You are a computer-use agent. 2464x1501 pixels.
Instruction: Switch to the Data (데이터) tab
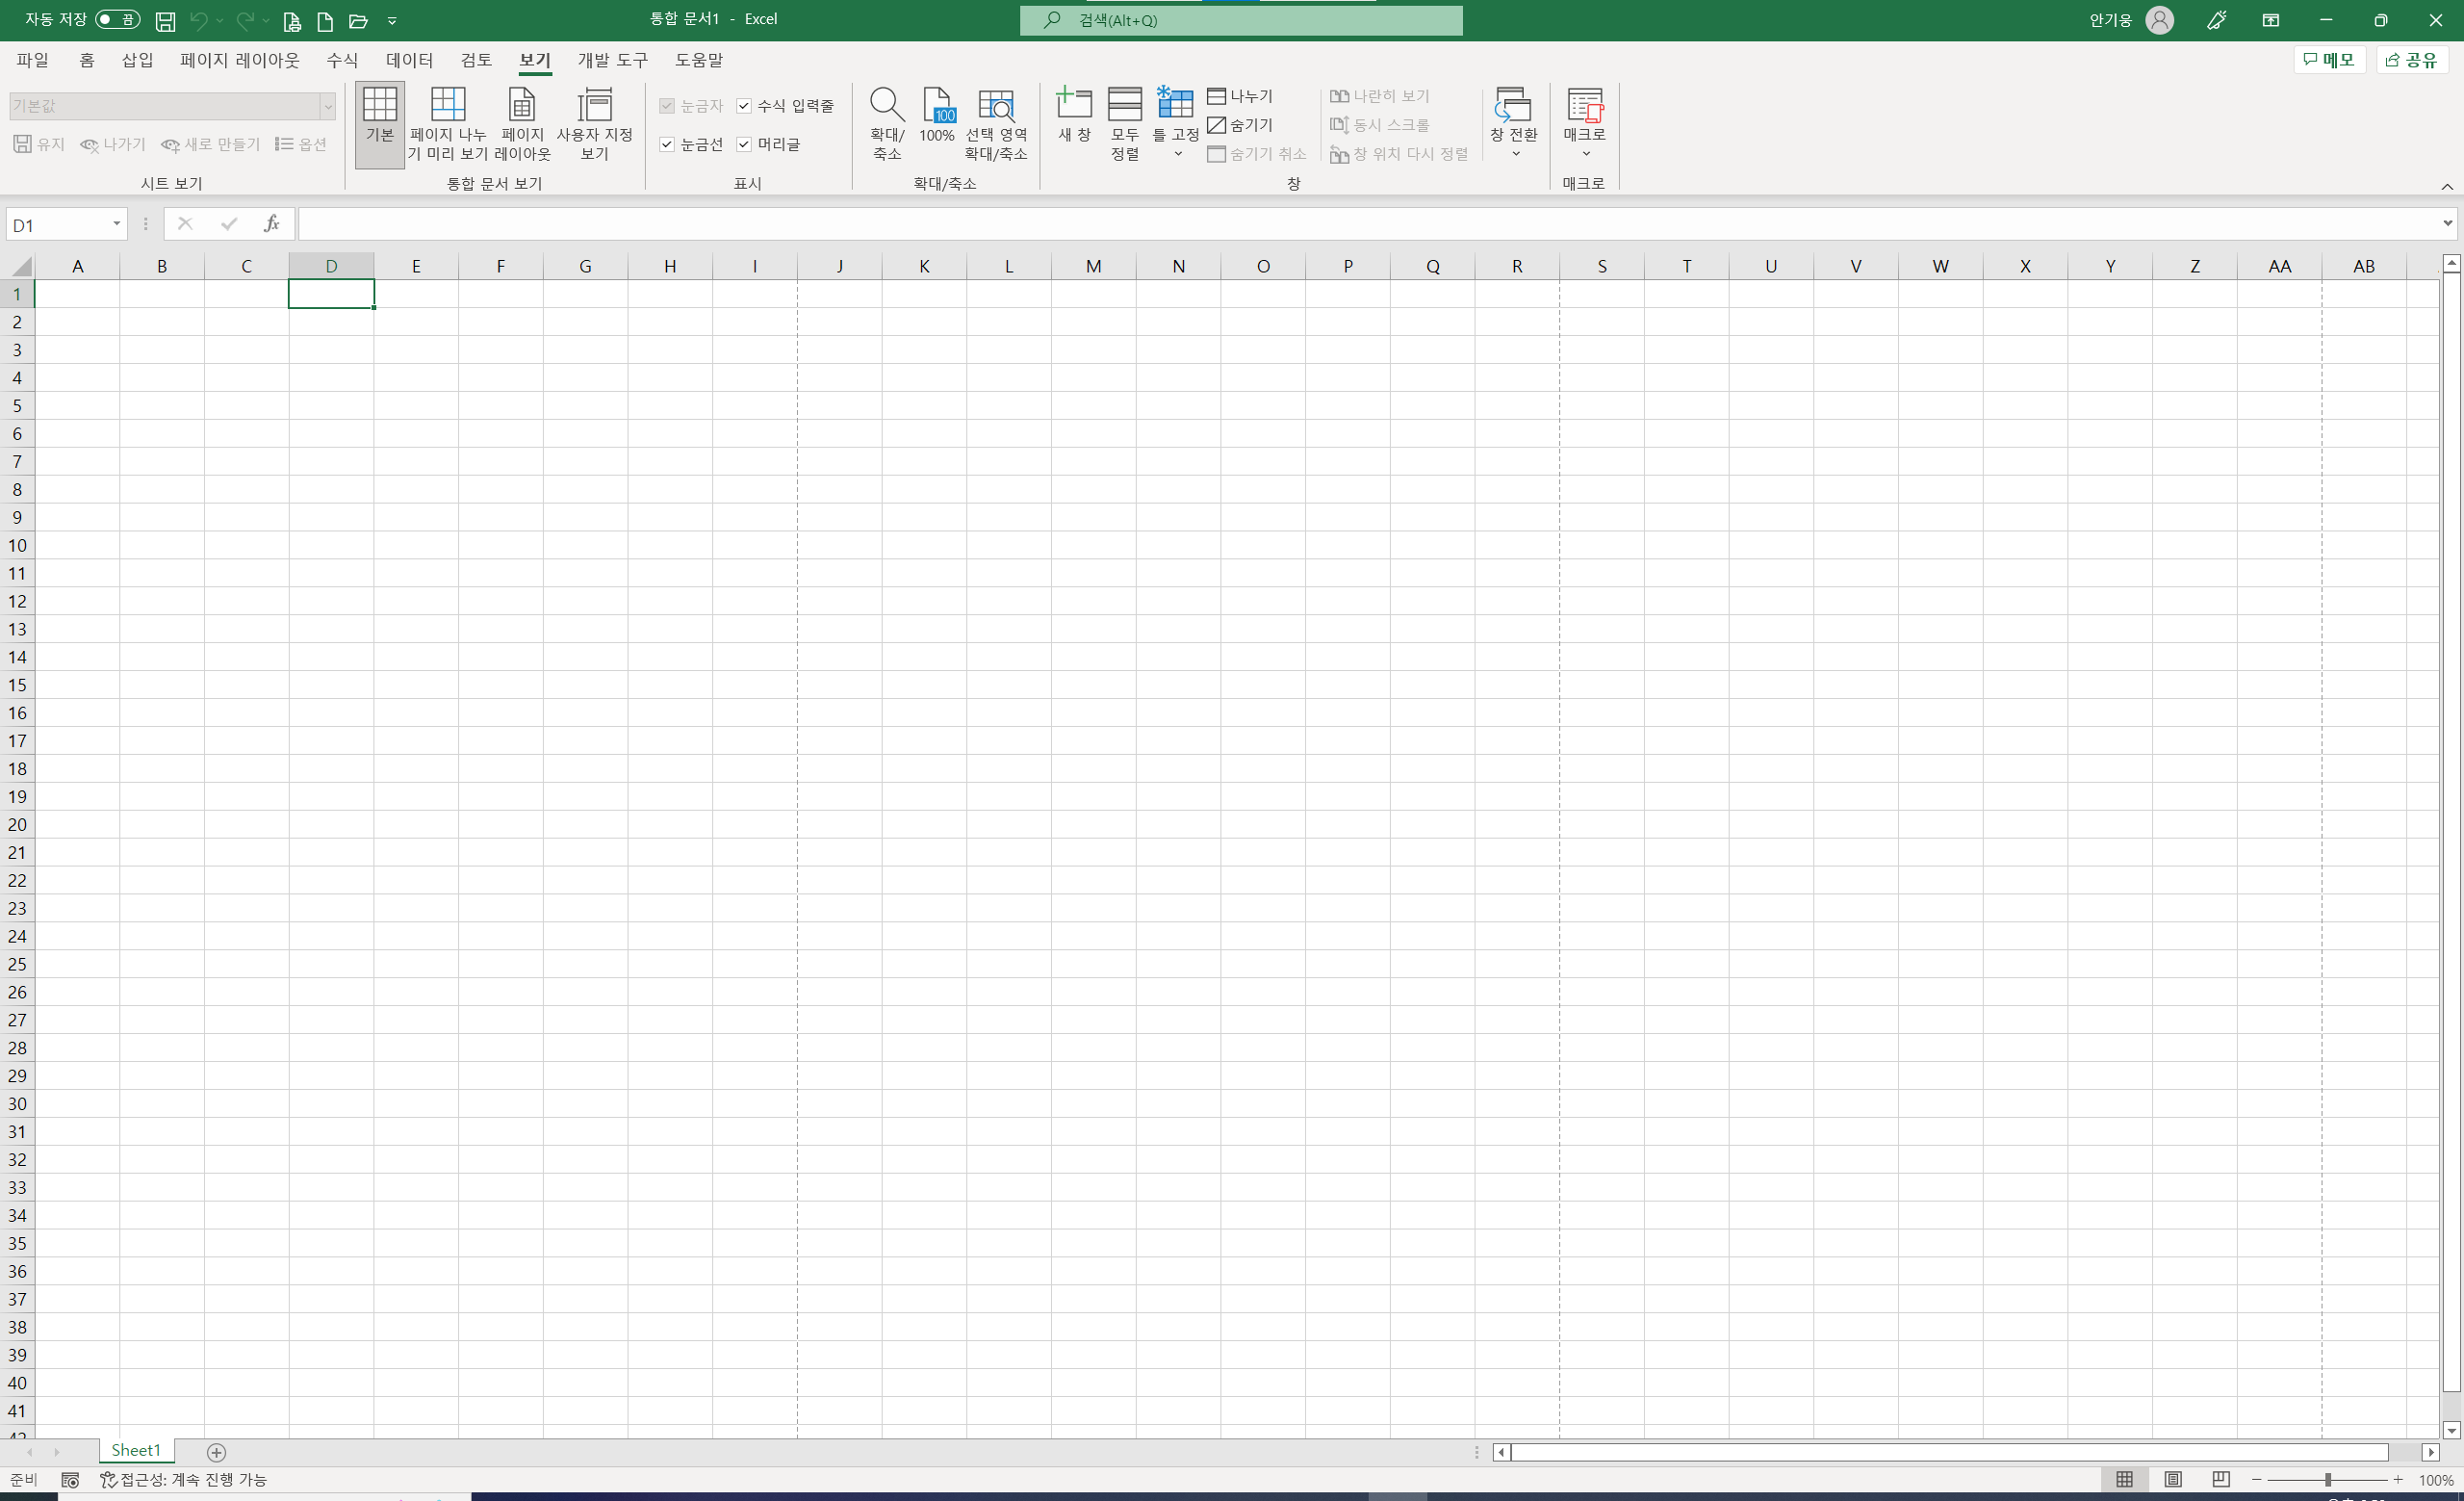409,60
